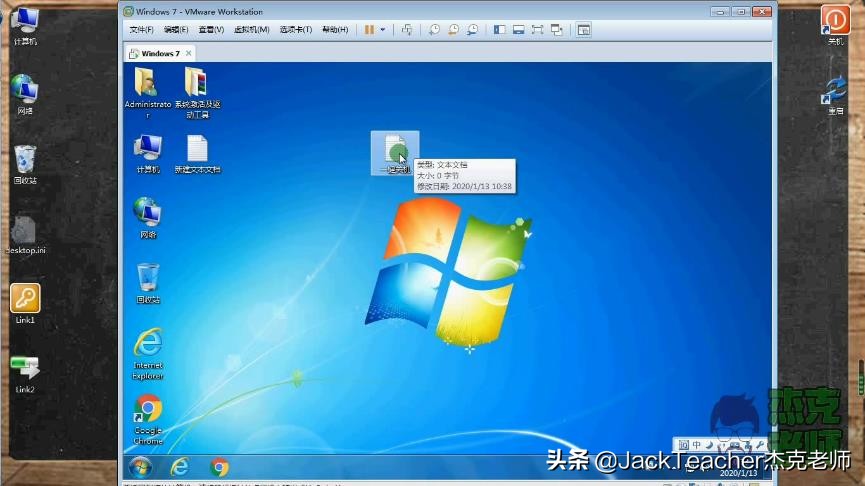Click the take snapshot clock icon
The height and width of the screenshot is (486, 865).
click(x=434, y=30)
